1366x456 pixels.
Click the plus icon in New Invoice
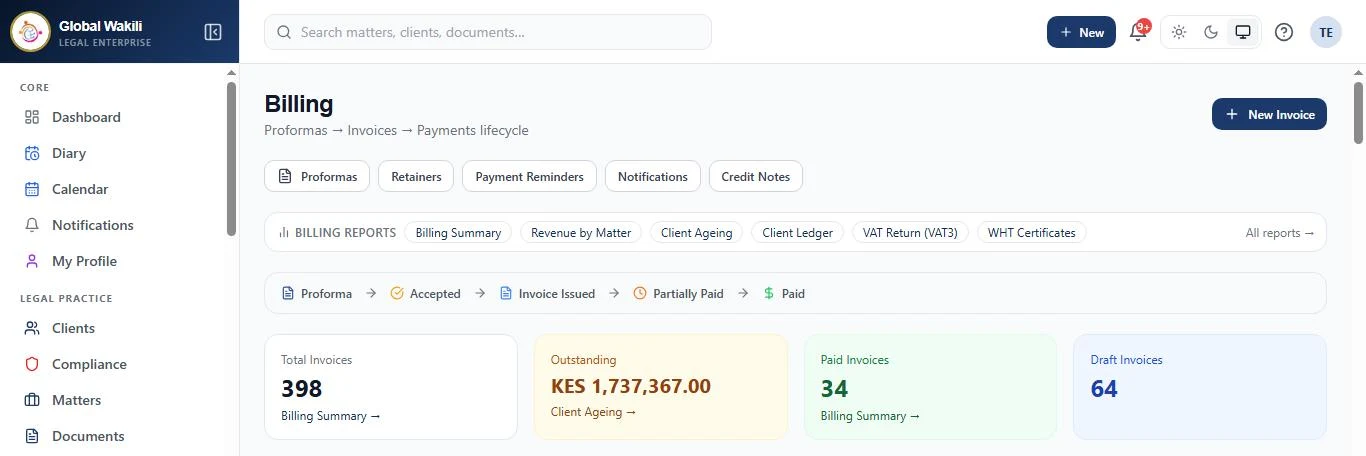click(x=1232, y=115)
